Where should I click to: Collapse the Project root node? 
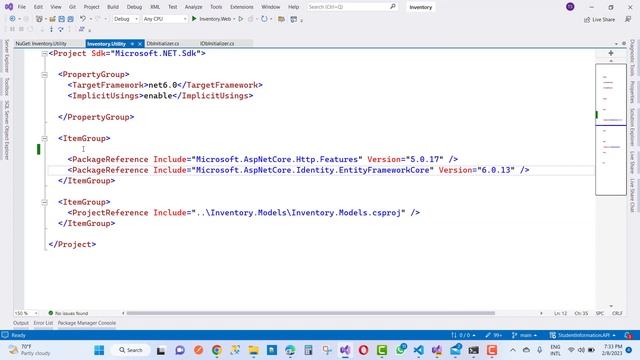tap(44, 53)
